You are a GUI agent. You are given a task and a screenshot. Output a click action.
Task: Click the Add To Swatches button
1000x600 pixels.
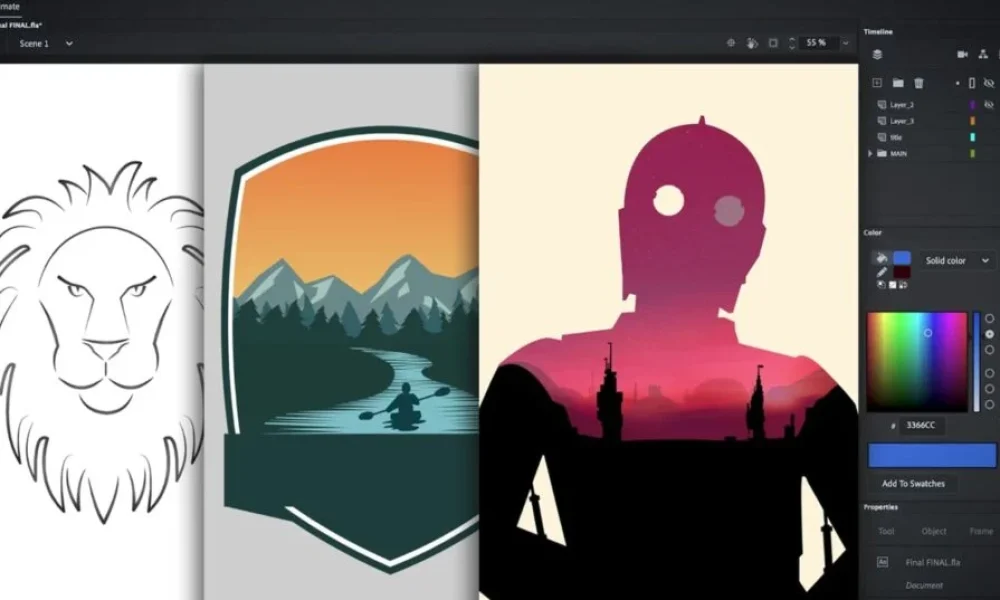pos(913,484)
